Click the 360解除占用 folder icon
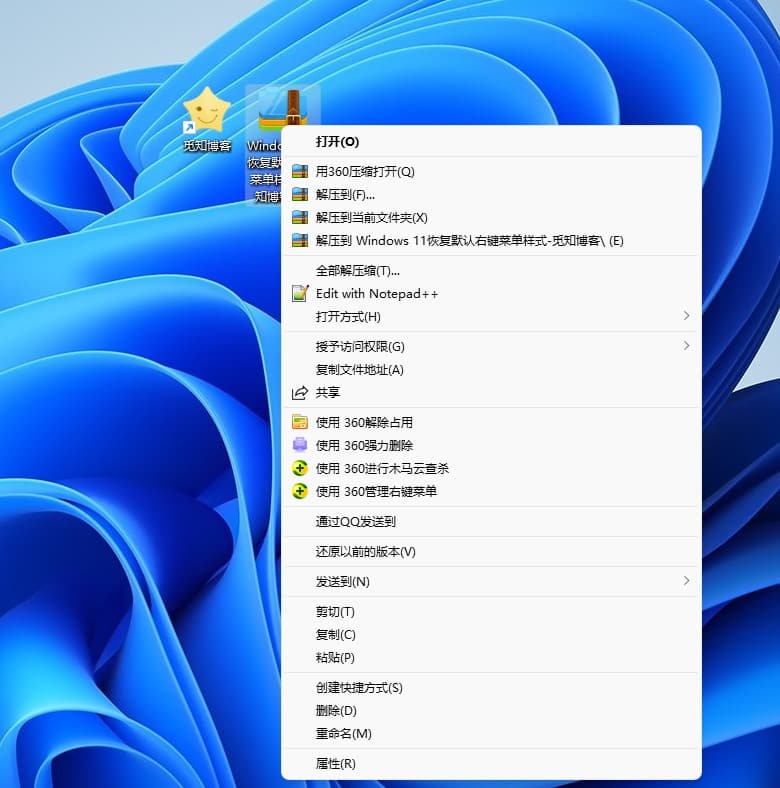Image resolution: width=780 pixels, height=788 pixels. (x=299, y=422)
